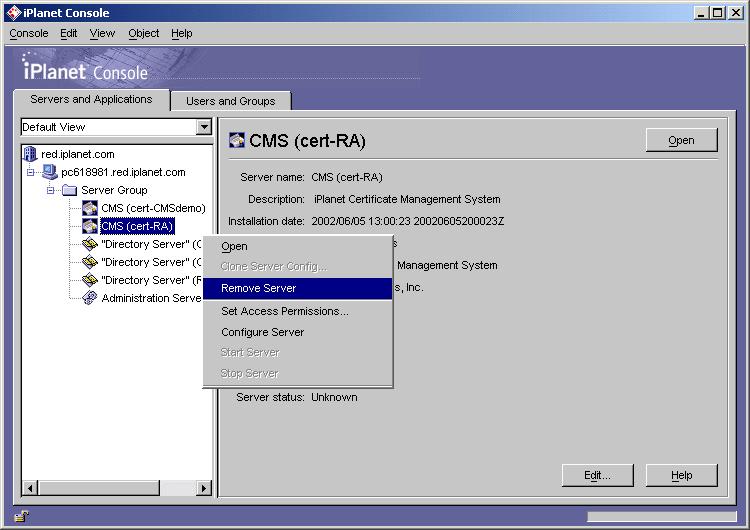
Task: Open the Object menu
Action: click(x=143, y=33)
